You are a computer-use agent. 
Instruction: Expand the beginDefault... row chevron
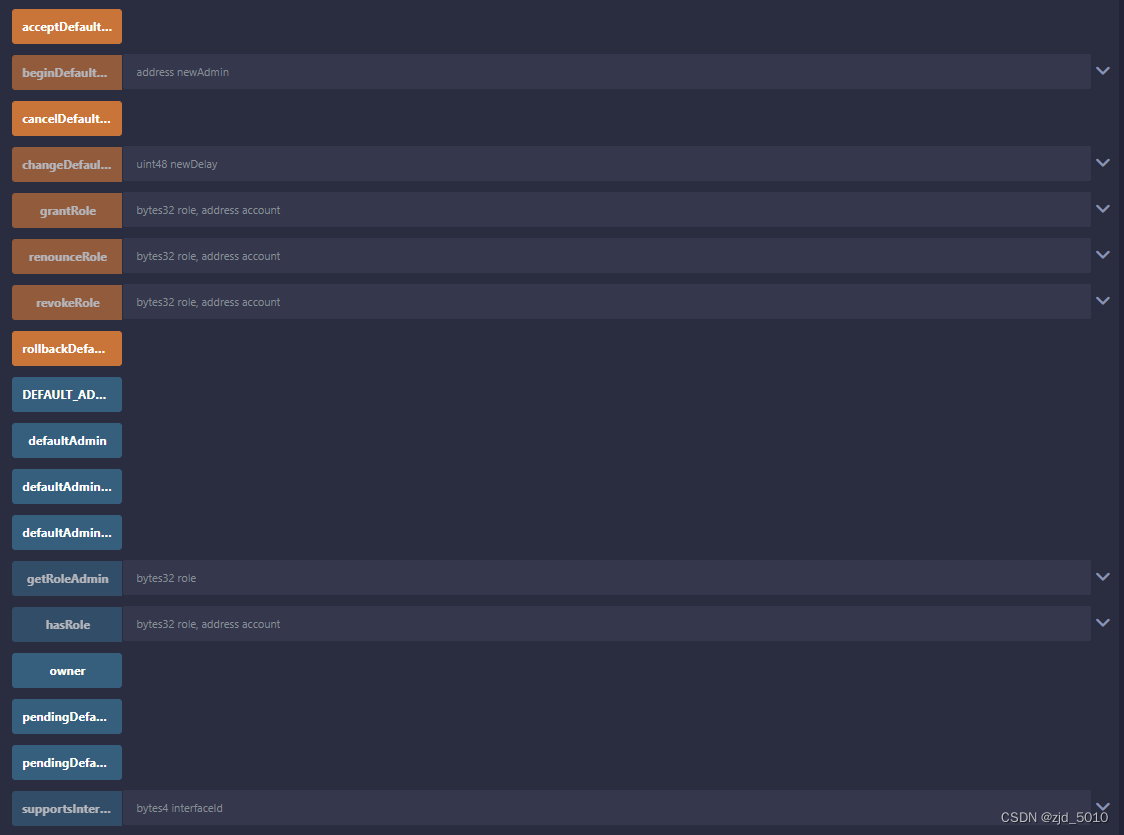(x=1102, y=71)
